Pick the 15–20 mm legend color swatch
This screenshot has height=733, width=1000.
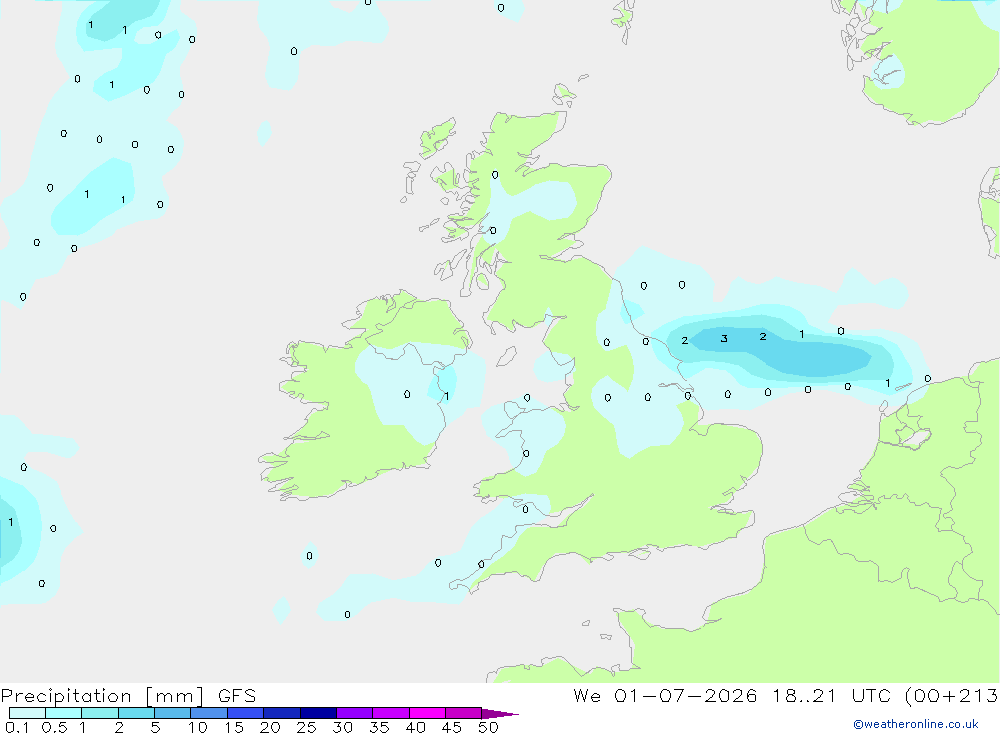[245, 713]
